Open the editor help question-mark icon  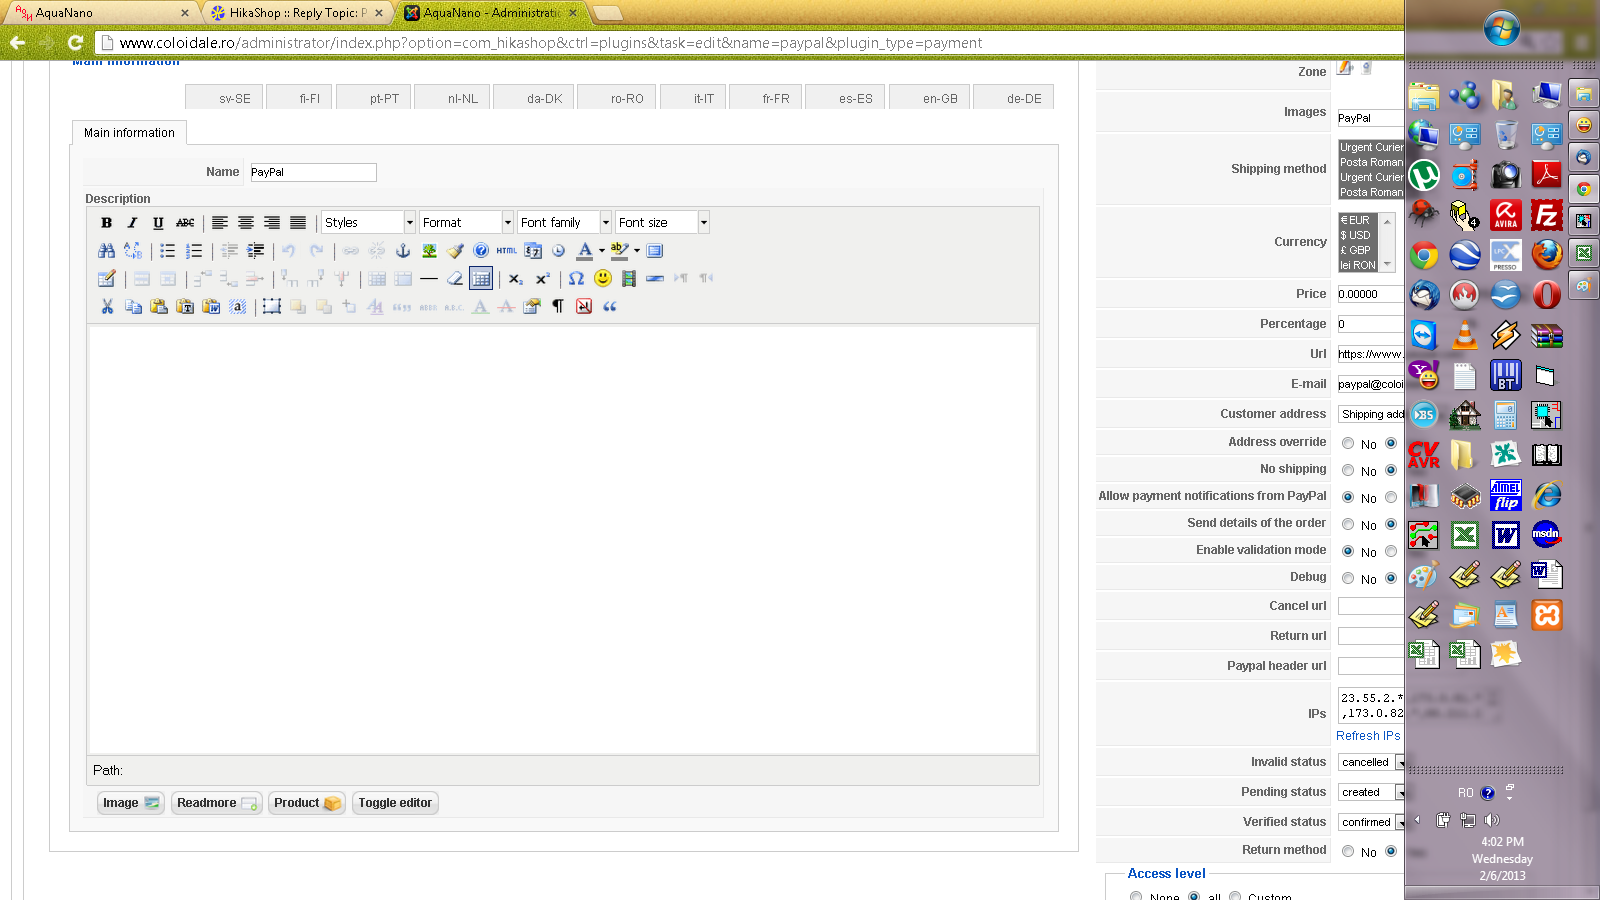[481, 251]
